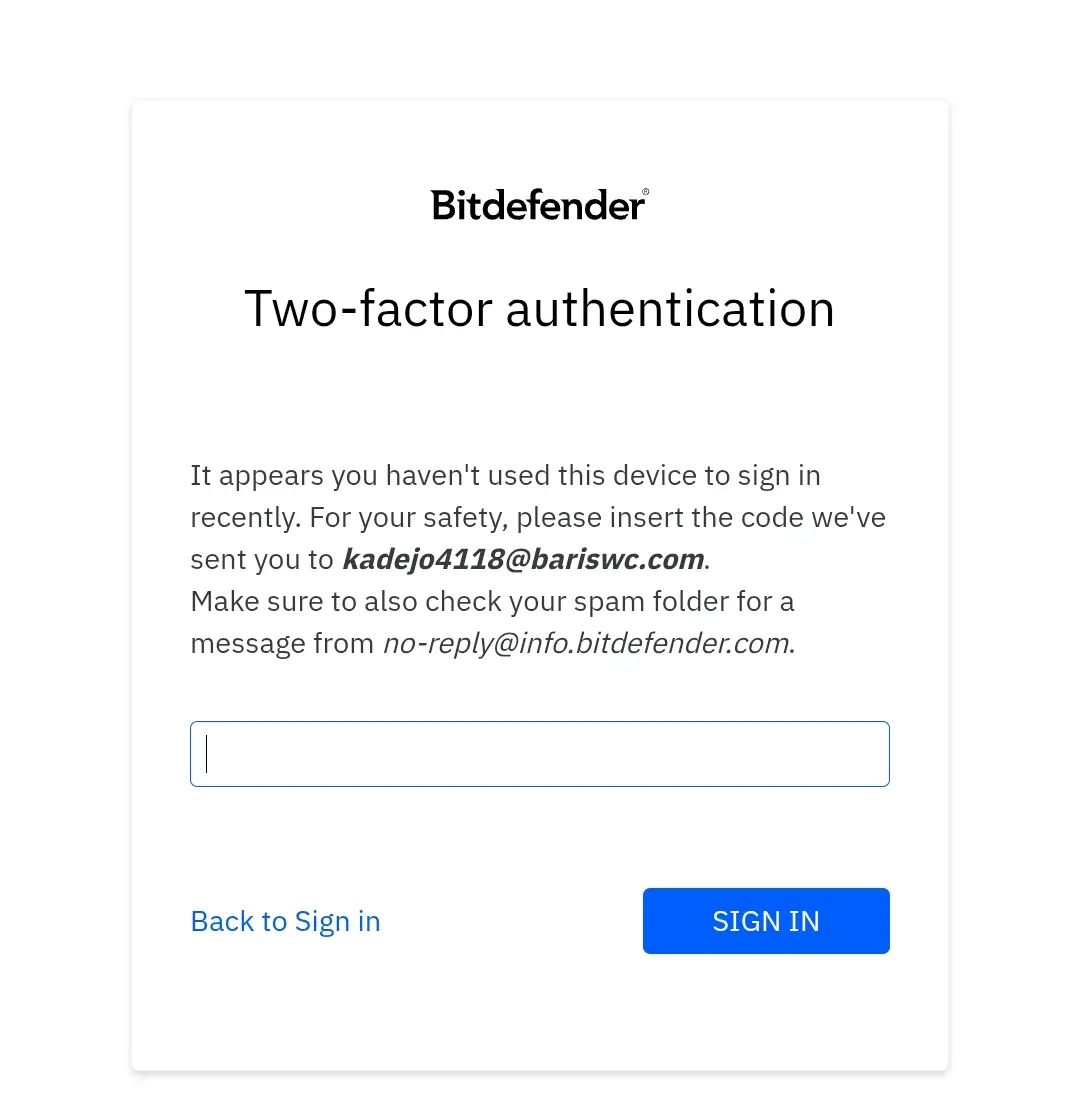Viewport: 1080px width, 1109px height.
Task: Click the bold kadejo4118@bariswc.com email address
Action: [x=523, y=559]
